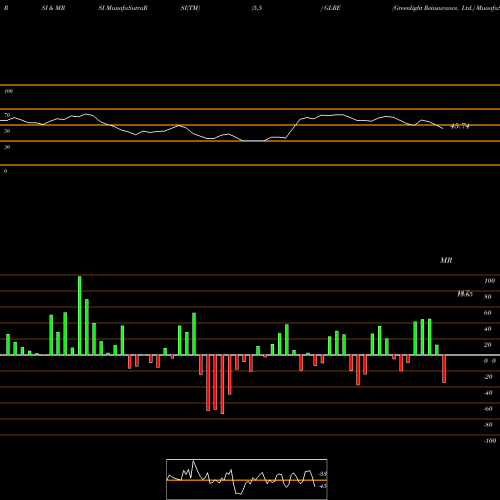This screenshot has height=500, width=500.
Task: Click the MR axis label -20
Action: point(488,377)
